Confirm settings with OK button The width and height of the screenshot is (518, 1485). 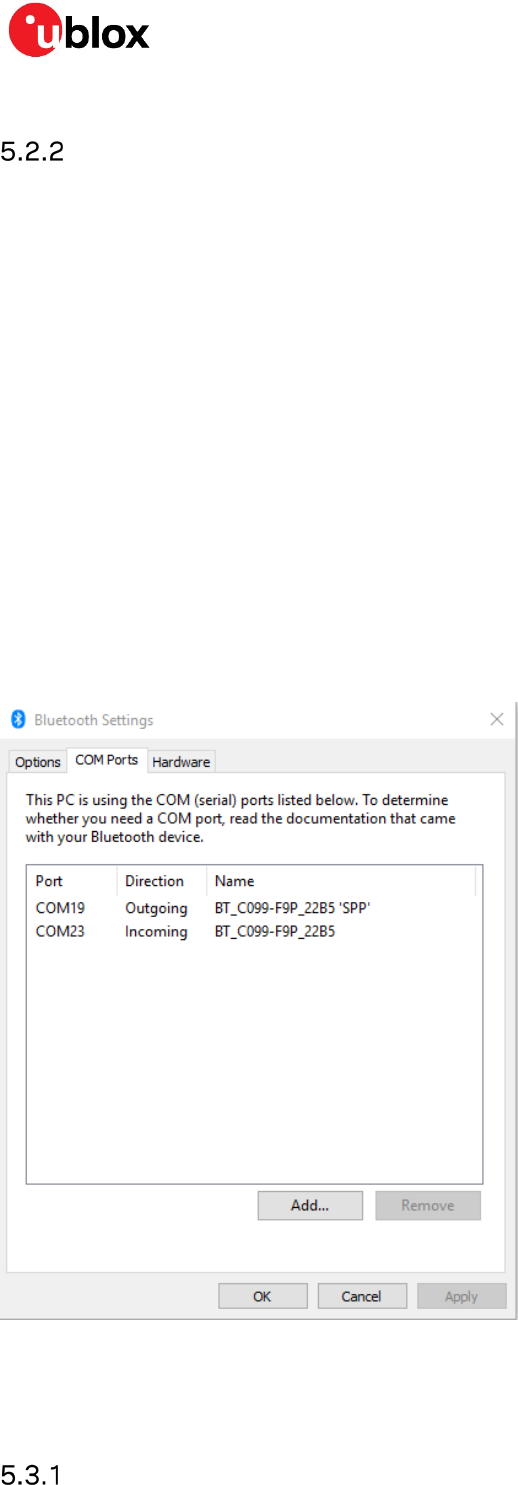pos(262,1296)
